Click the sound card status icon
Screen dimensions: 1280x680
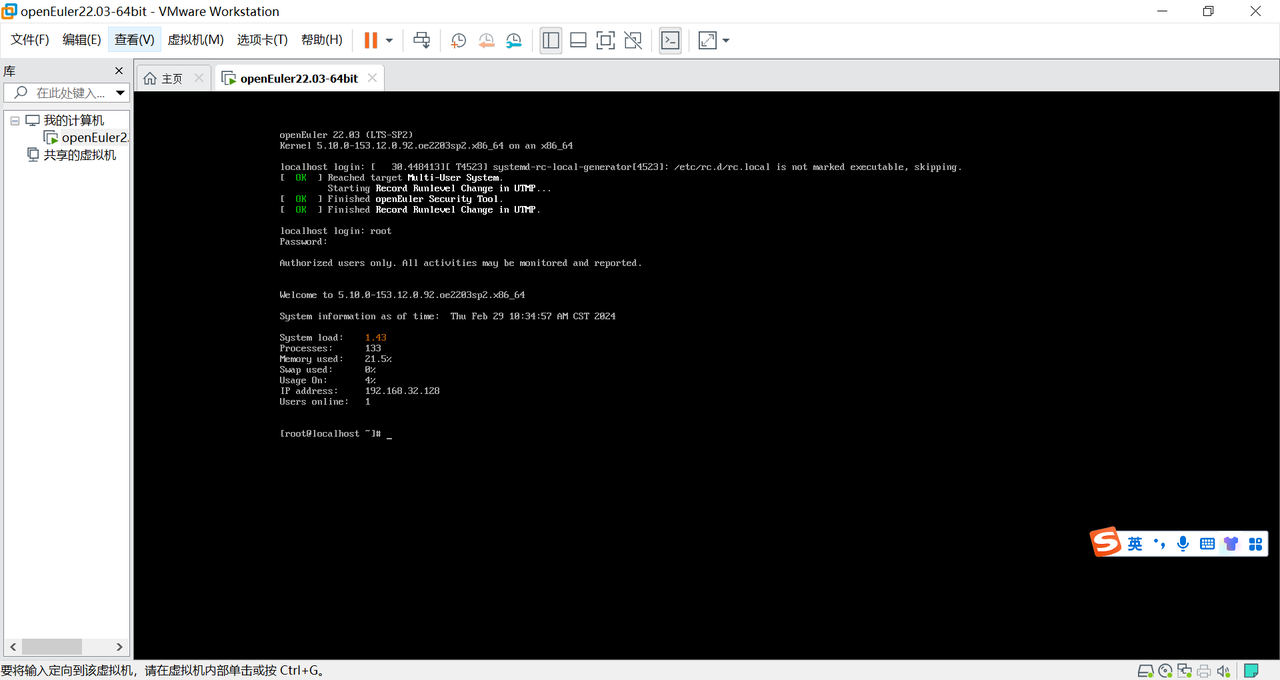pyautogui.click(x=1224, y=671)
